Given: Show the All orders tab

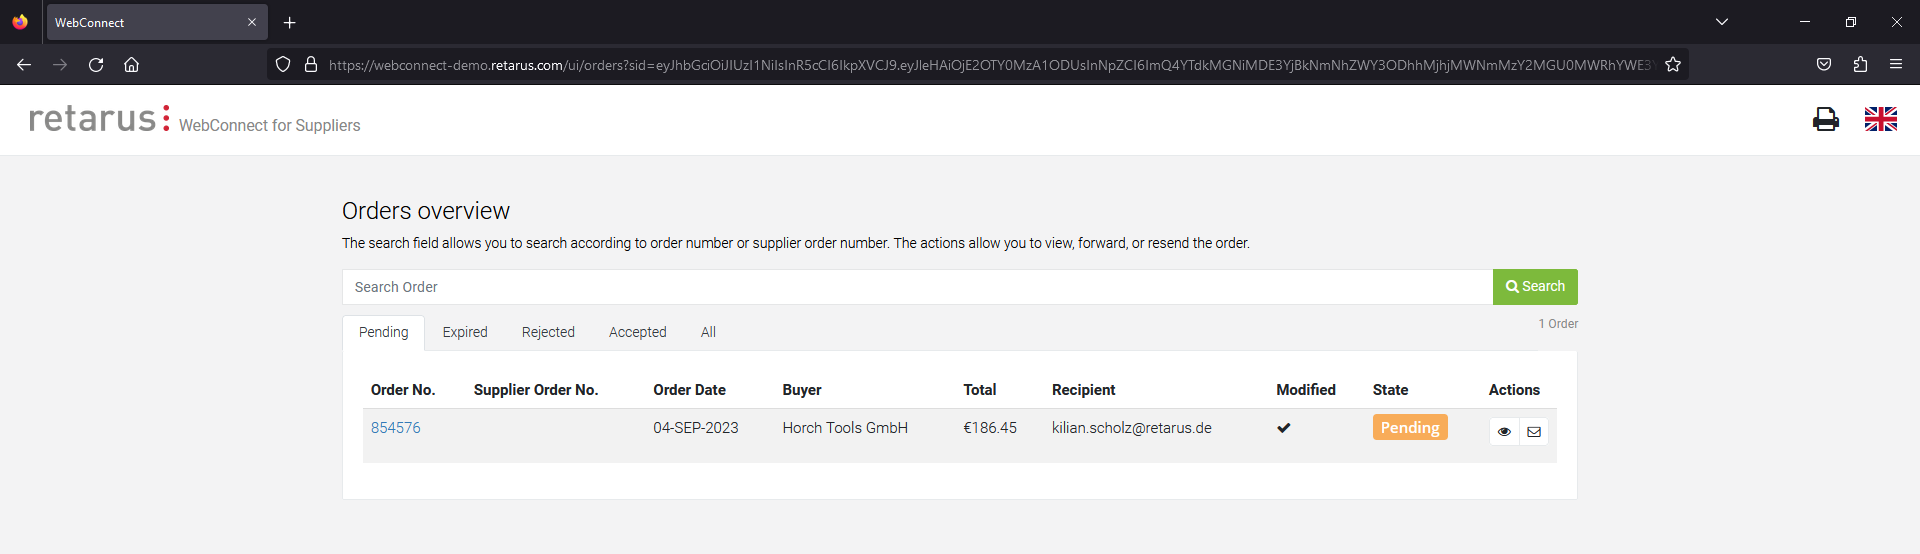Looking at the screenshot, I should pos(708,332).
